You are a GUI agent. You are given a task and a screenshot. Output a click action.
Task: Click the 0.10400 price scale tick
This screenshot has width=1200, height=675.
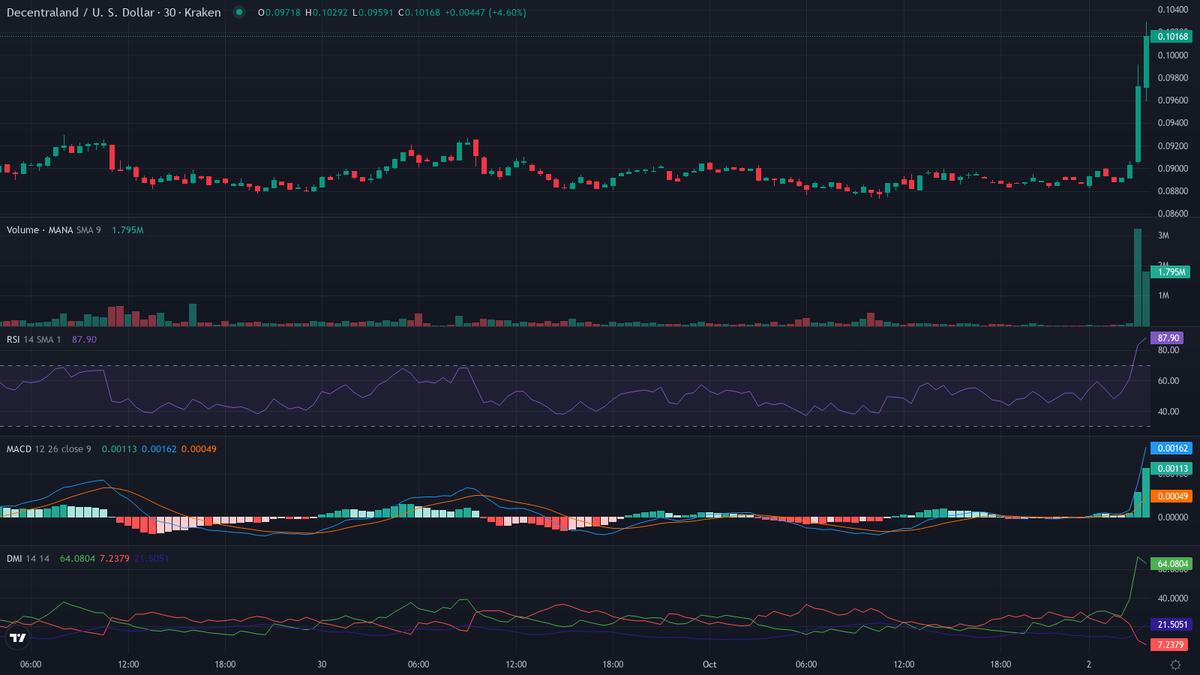(x=1172, y=9)
